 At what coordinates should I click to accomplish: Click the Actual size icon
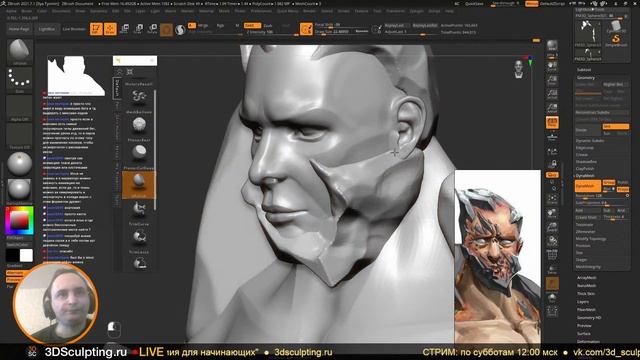pyautogui.click(x=552, y=94)
